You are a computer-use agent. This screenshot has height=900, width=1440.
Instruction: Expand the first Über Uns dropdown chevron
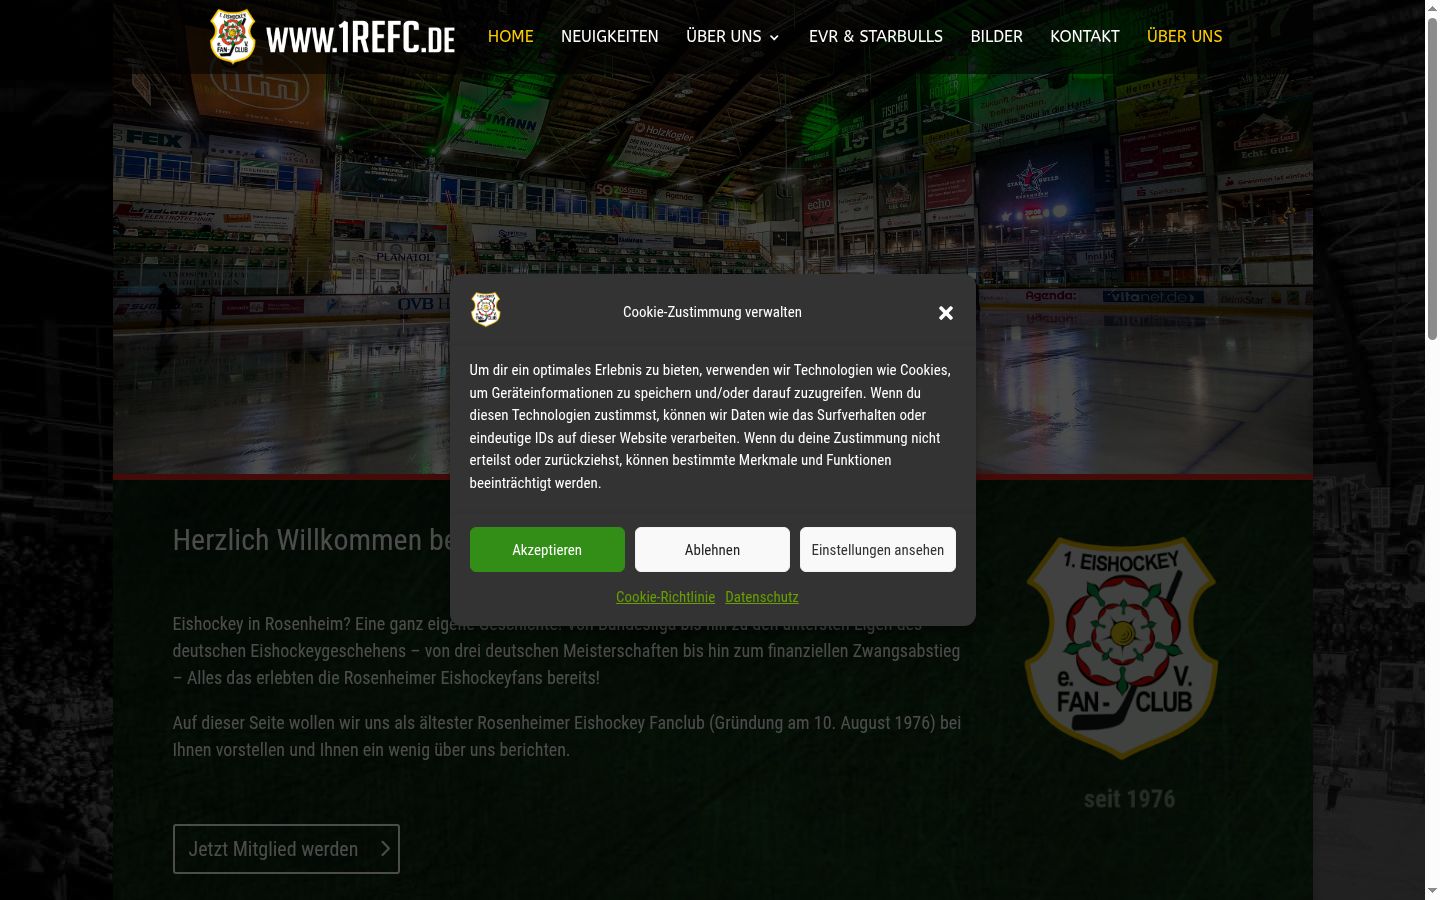[x=774, y=38]
